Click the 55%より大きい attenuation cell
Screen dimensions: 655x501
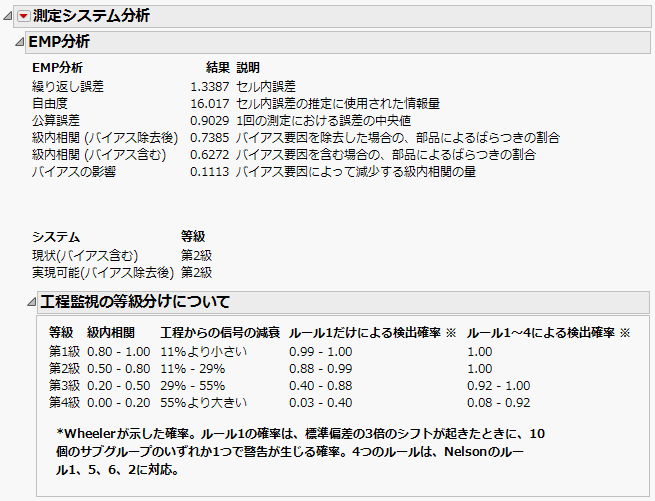(x=203, y=403)
